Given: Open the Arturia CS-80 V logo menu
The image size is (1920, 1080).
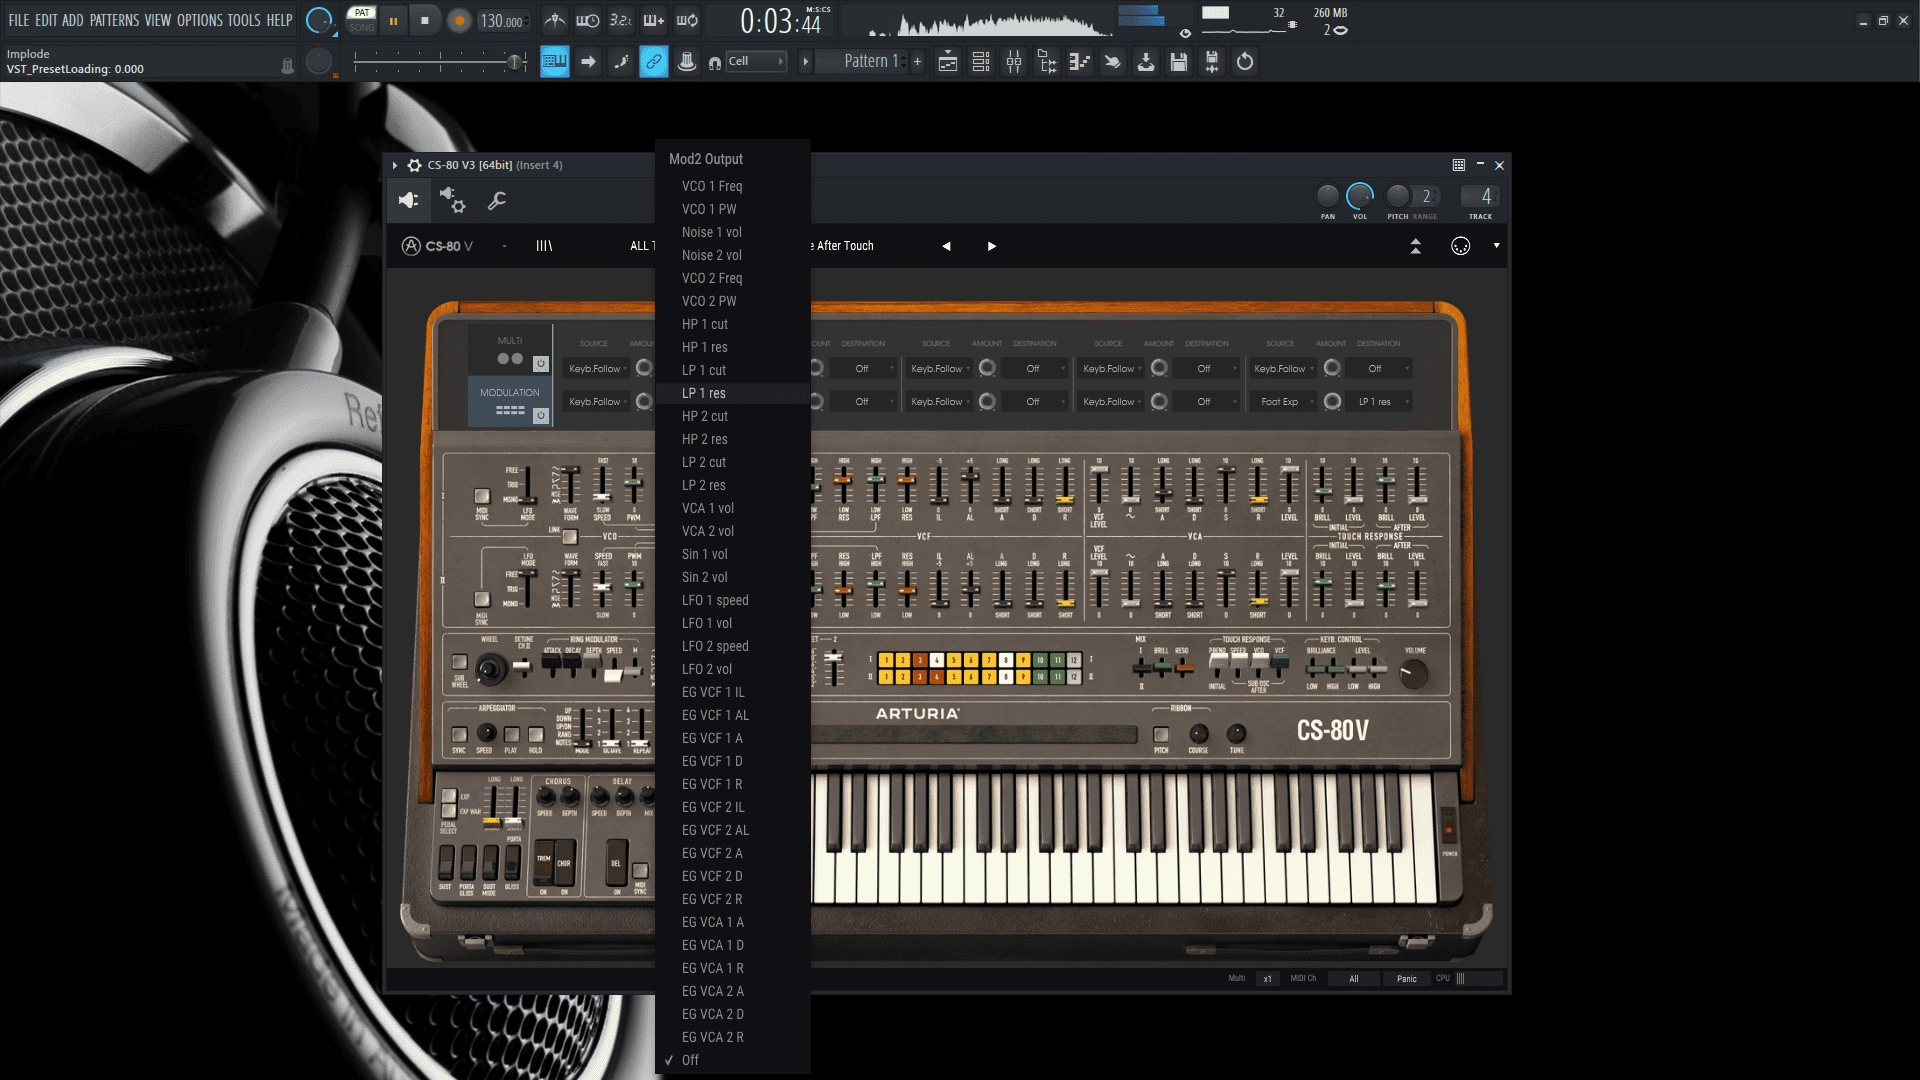Looking at the screenshot, I should (437, 246).
